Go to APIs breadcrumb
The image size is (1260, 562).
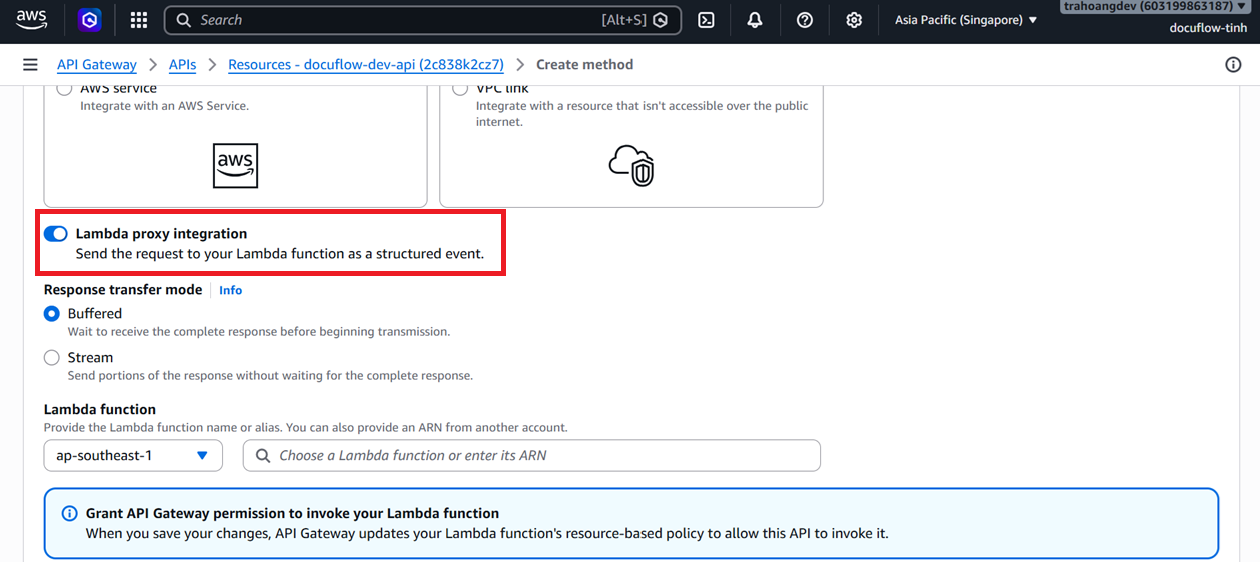tap(182, 64)
